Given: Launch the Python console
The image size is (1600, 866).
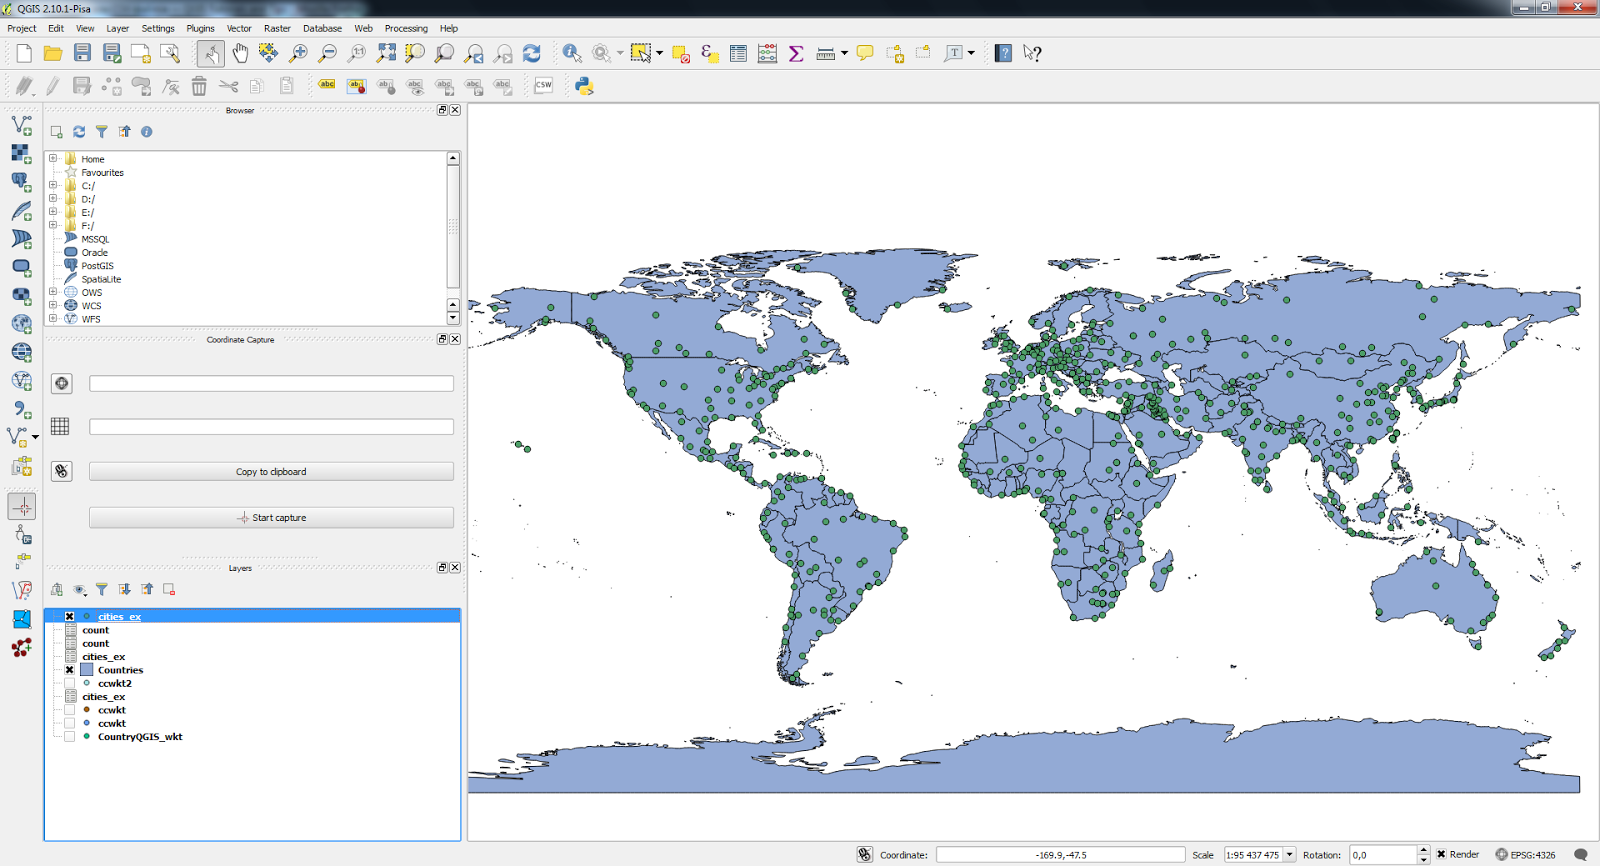Looking at the screenshot, I should coord(584,86).
